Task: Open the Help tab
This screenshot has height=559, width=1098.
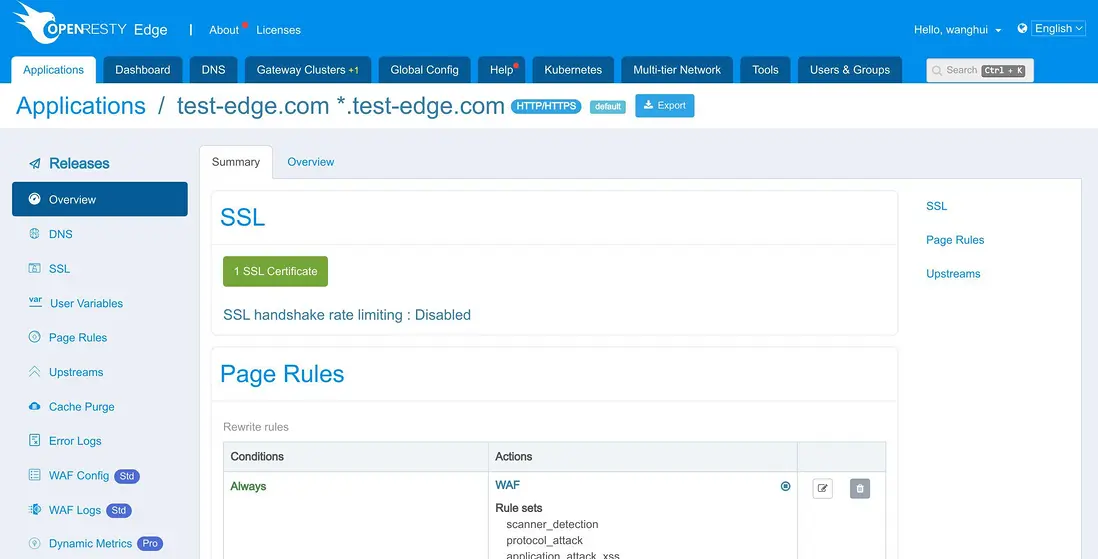Action: [x=501, y=70]
